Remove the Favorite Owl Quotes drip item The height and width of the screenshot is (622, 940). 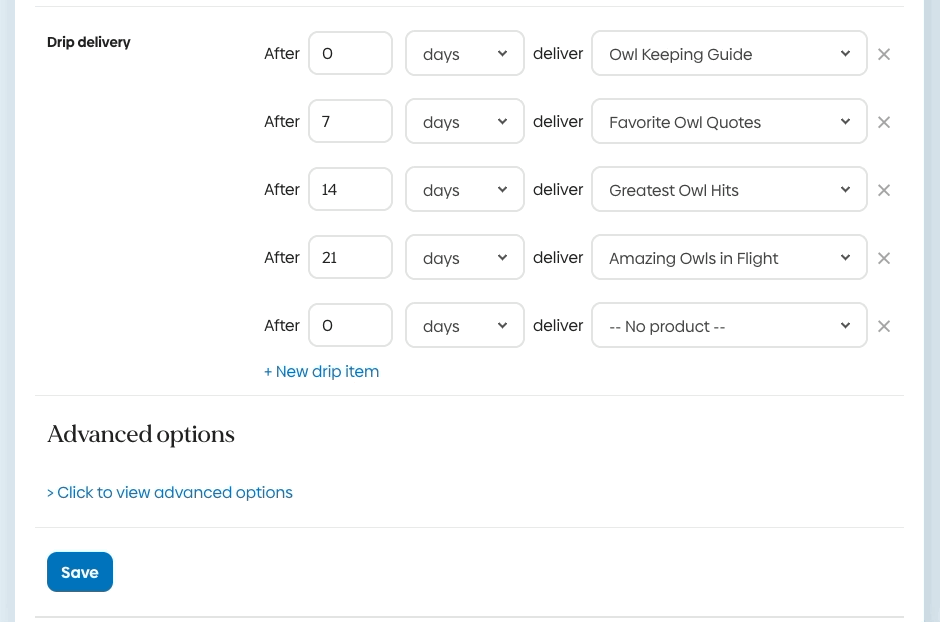click(x=884, y=122)
